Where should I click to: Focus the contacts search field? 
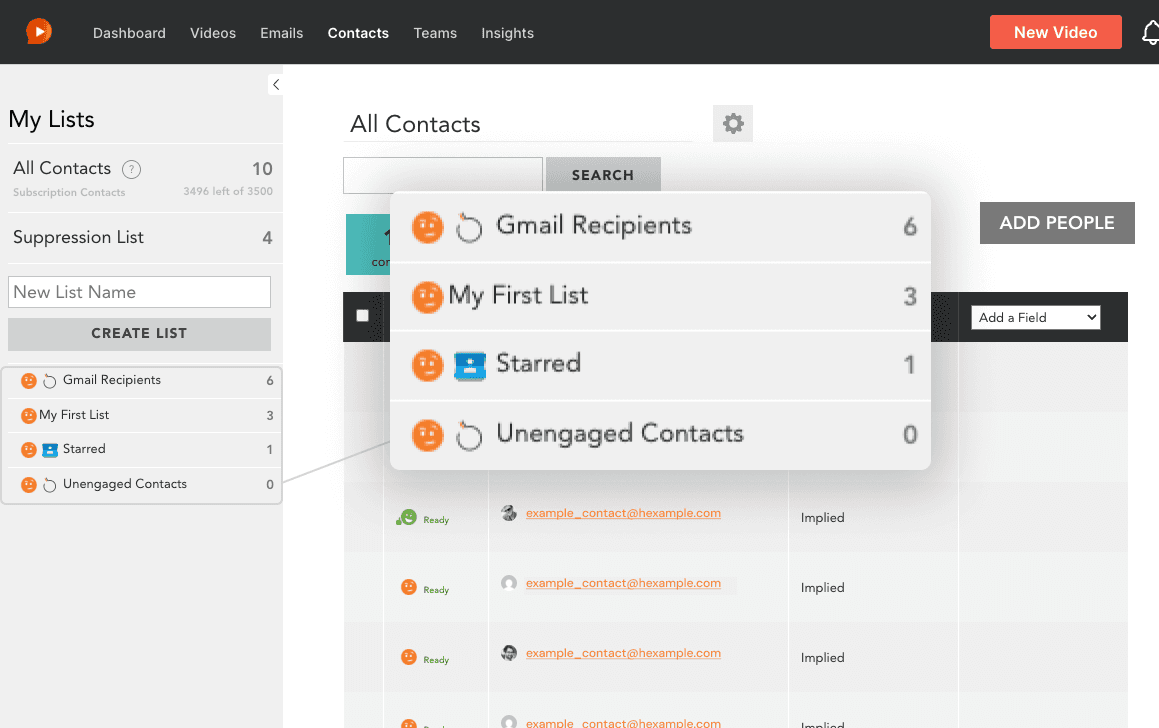(443, 175)
